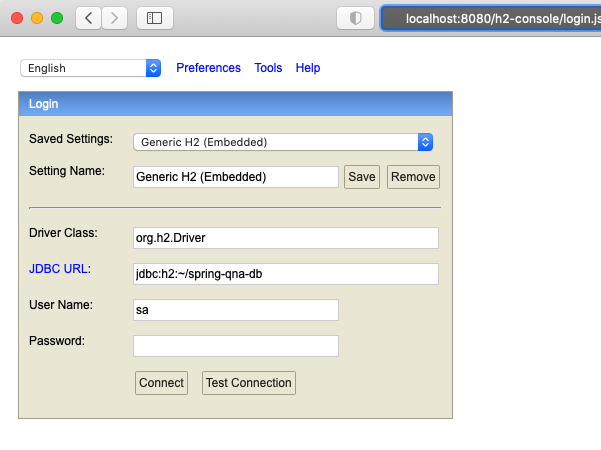Connect to the database
The height and width of the screenshot is (450, 601).
coord(161,383)
